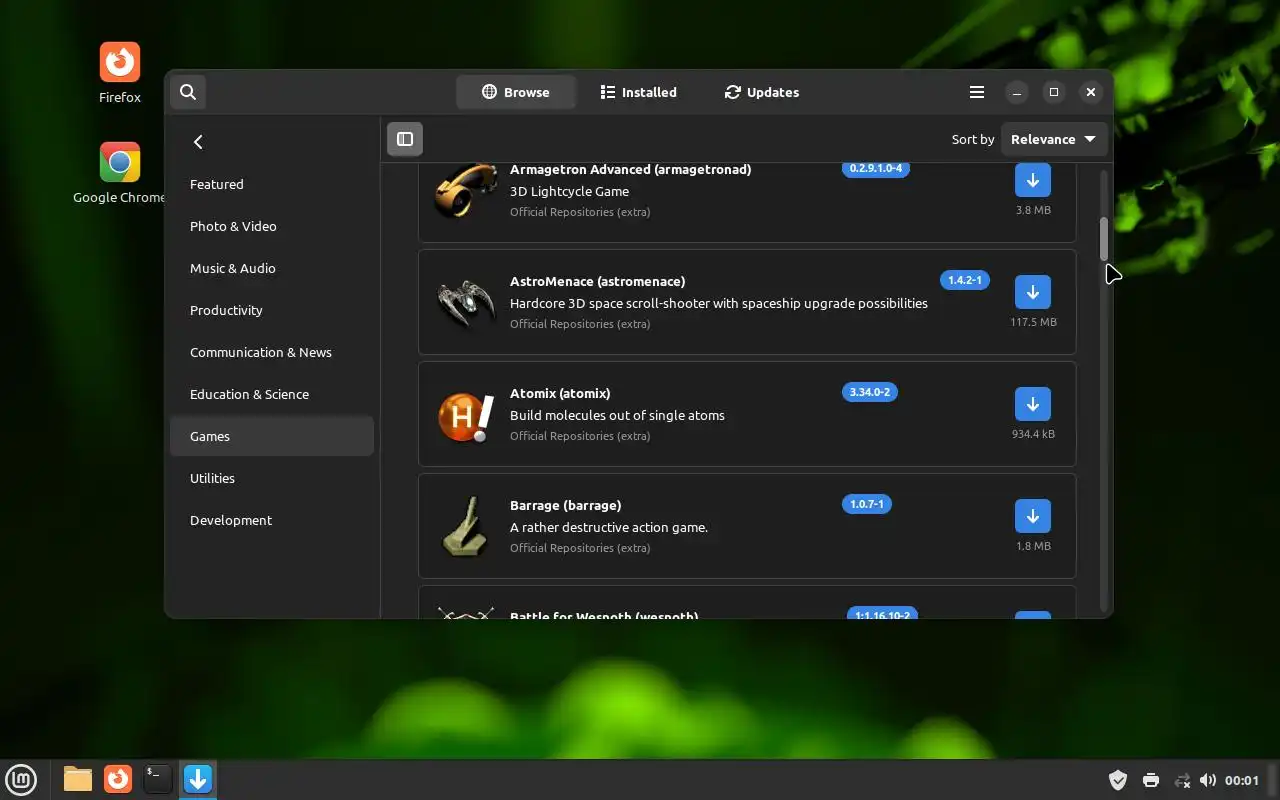This screenshot has height=800, width=1280.
Task: Switch to the Browse tab
Action: 516,92
